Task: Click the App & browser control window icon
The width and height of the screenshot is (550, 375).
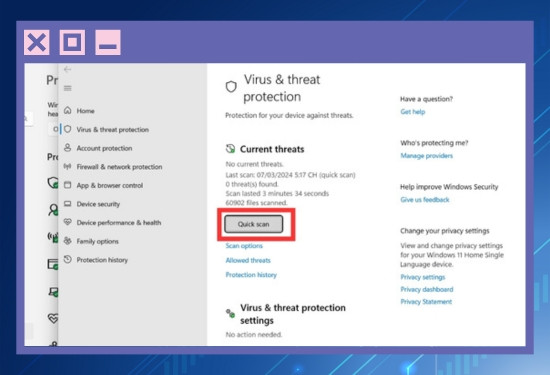Action: click(68, 185)
